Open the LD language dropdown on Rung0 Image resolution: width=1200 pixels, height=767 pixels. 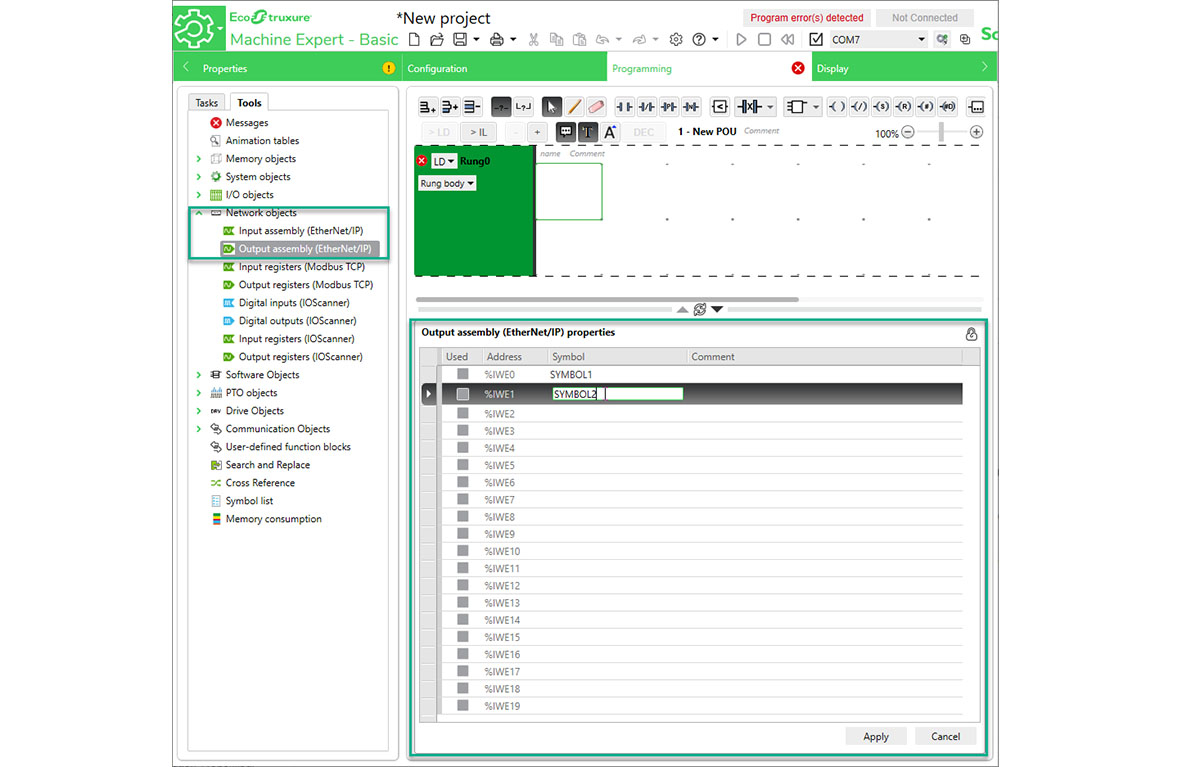pos(444,161)
